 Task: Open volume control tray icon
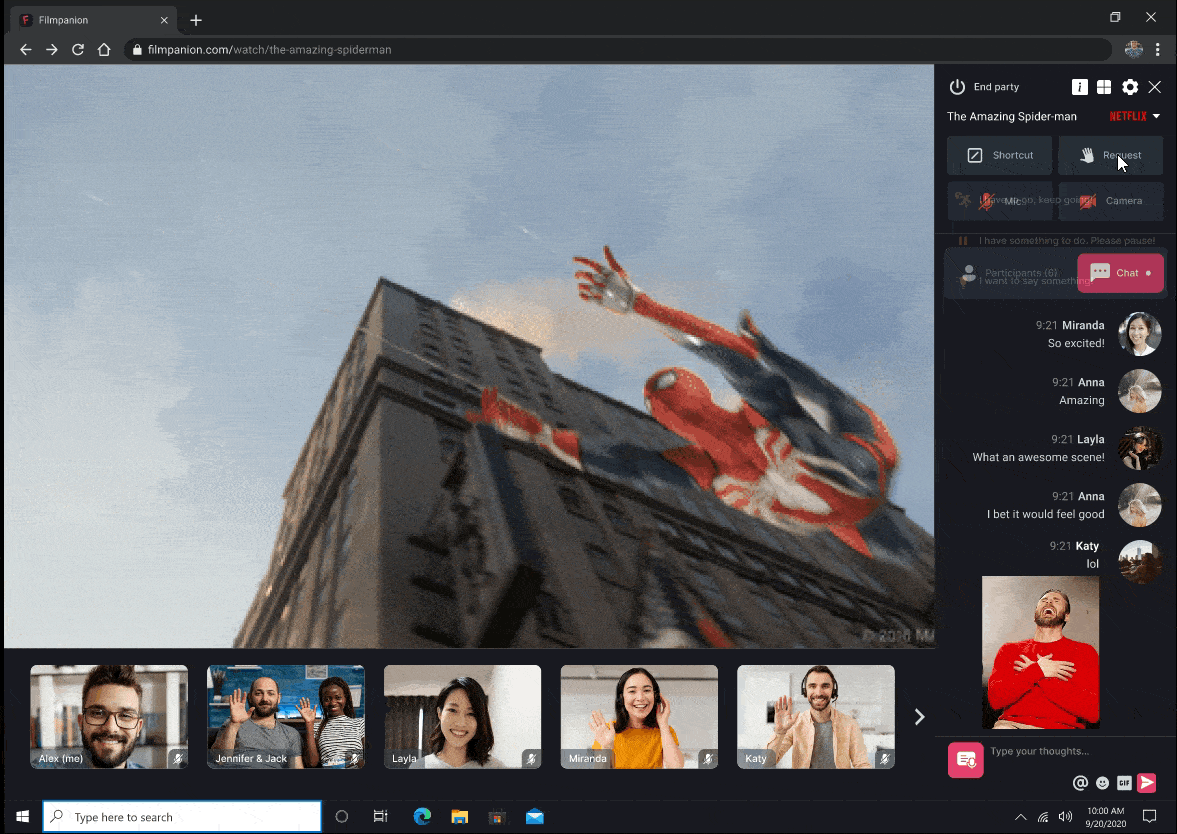(x=1065, y=817)
